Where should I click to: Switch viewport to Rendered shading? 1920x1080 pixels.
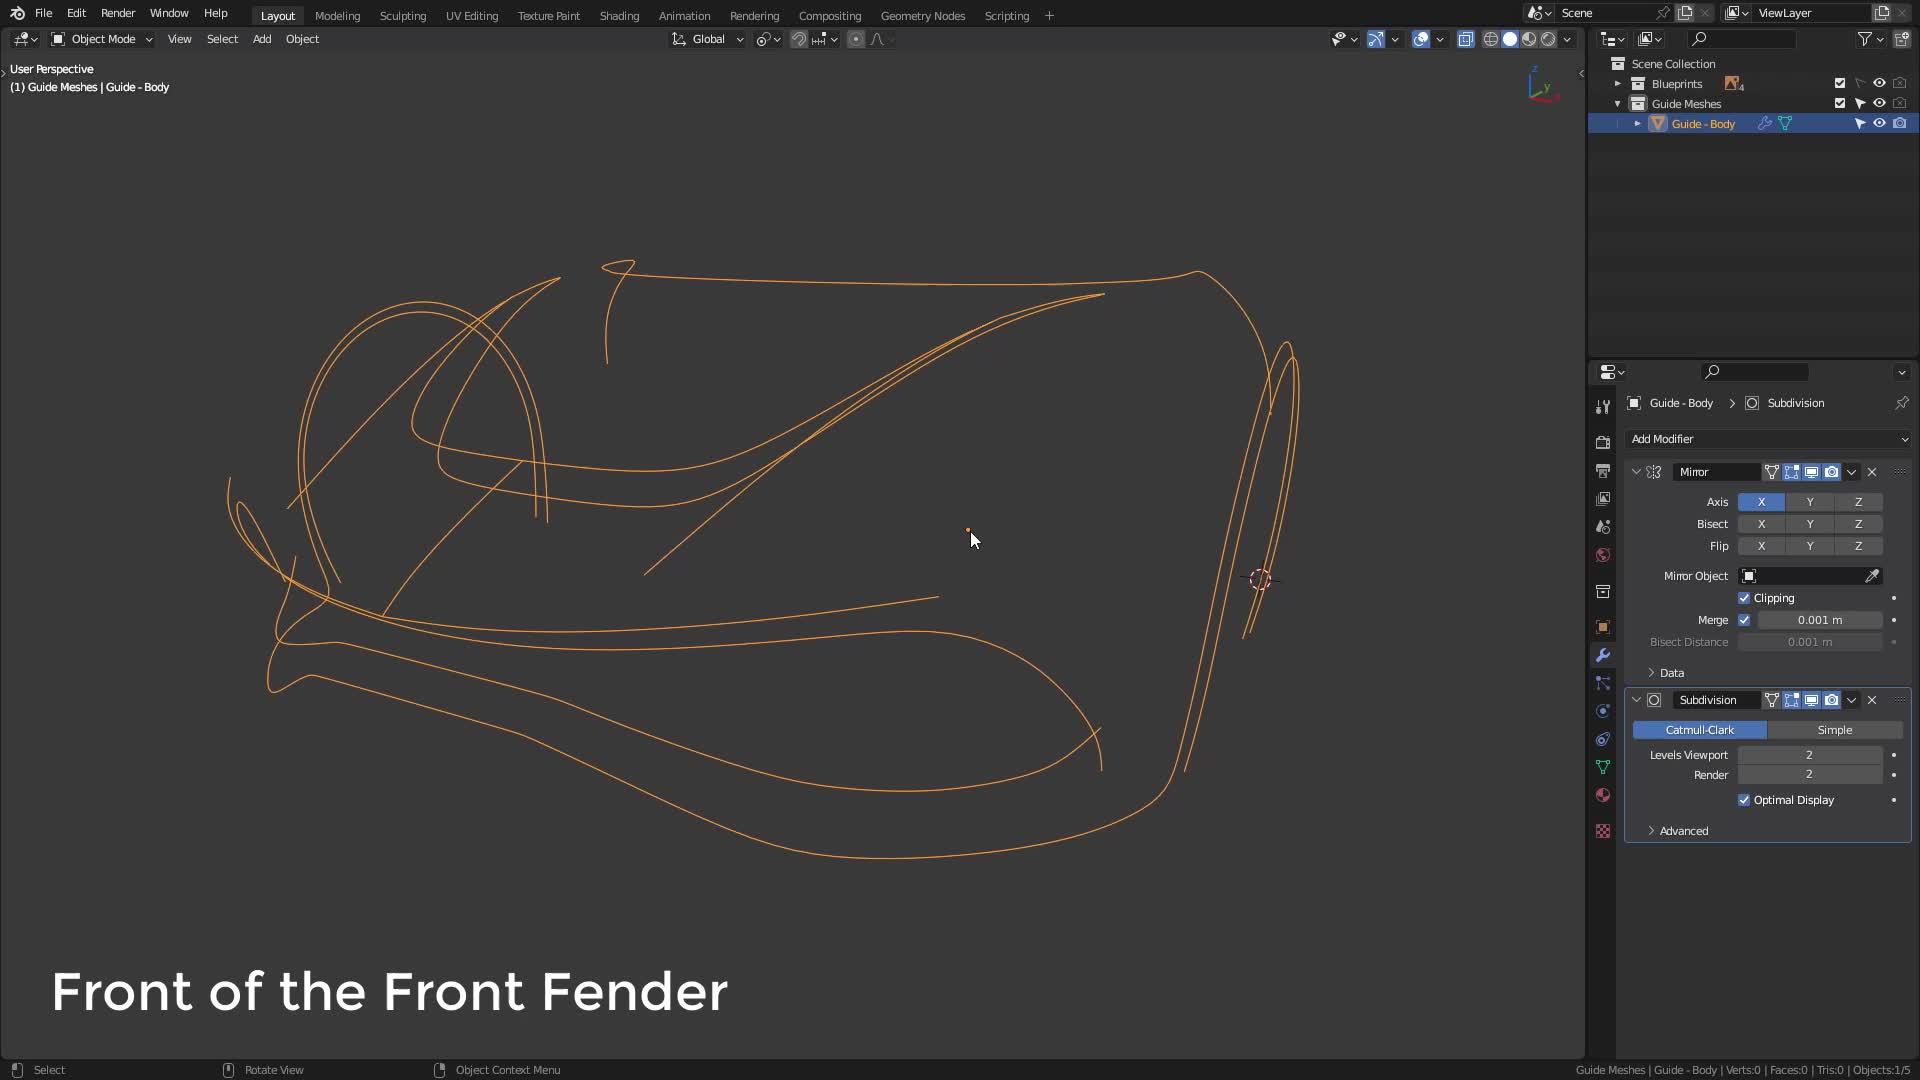pos(1548,39)
